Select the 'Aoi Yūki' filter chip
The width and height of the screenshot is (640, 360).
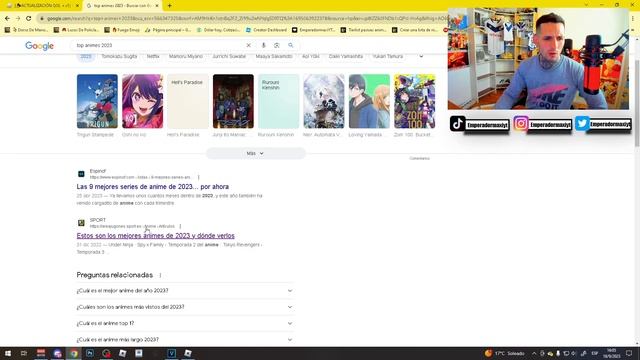coord(311,56)
